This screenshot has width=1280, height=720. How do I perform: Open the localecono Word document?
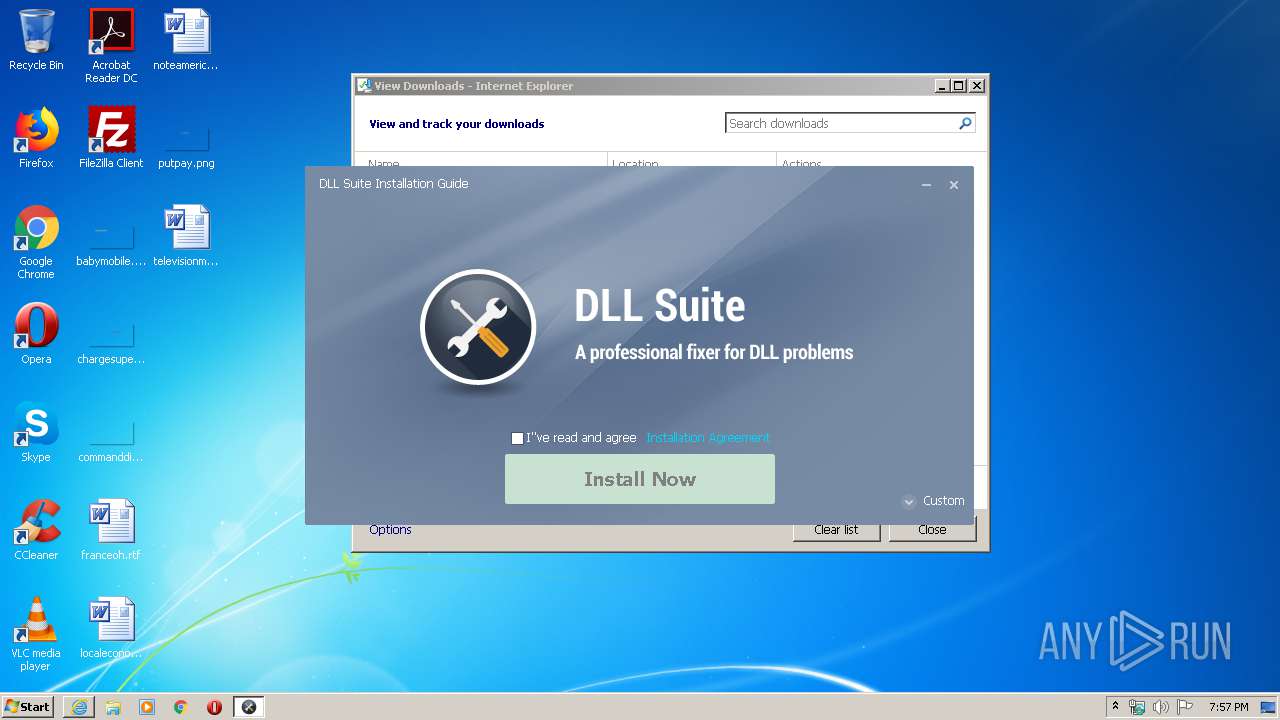pyautogui.click(x=111, y=628)
